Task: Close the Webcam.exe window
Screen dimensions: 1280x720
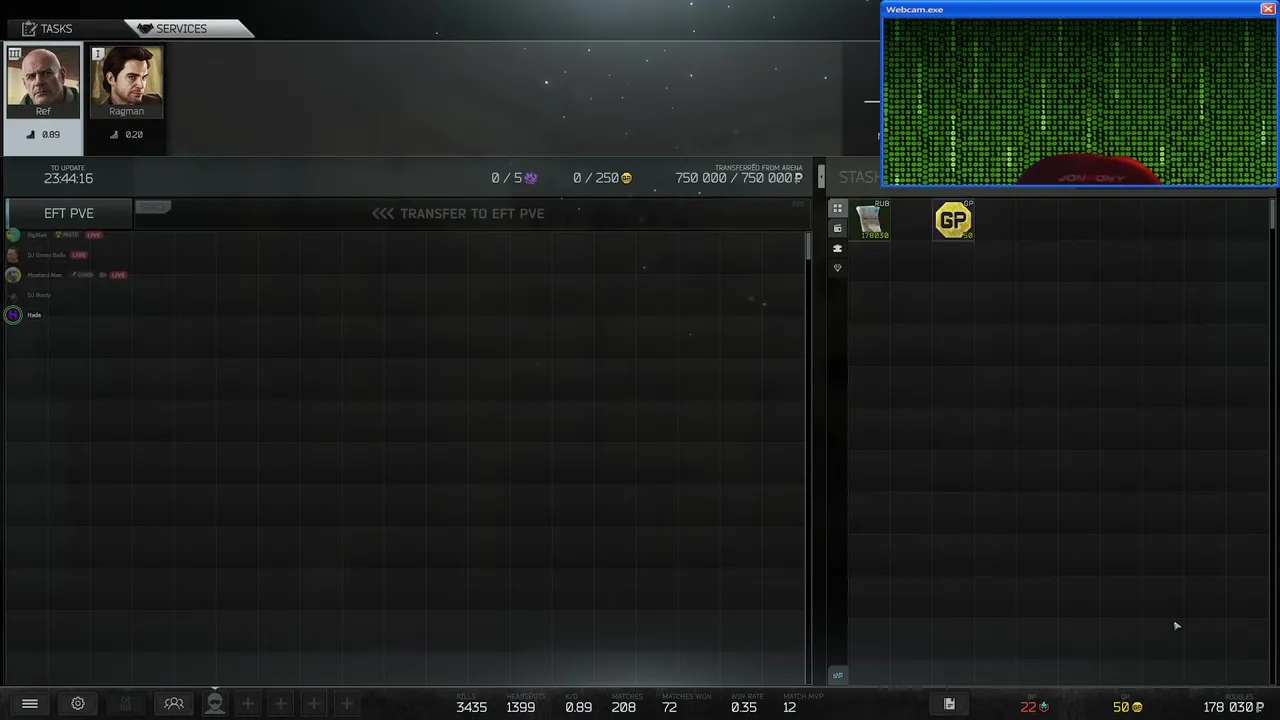Action: [1268, 9]
